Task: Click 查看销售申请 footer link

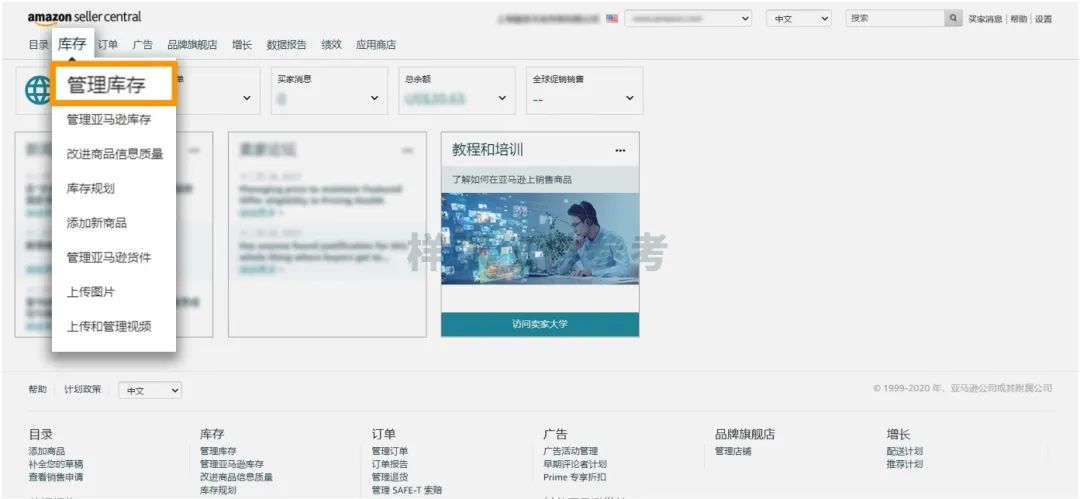Action: (56, 477)
